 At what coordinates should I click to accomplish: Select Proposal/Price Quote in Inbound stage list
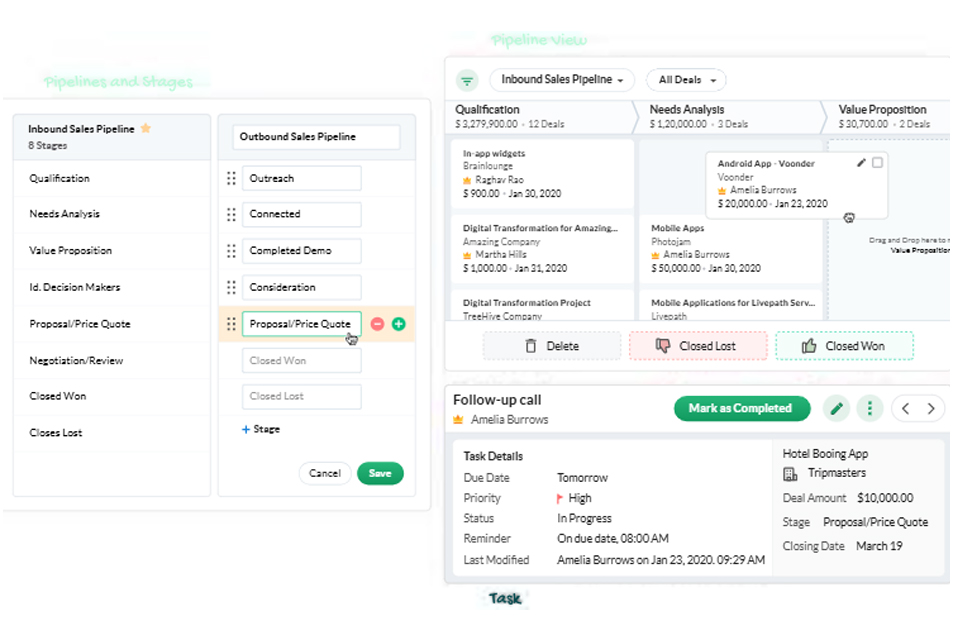112,324
